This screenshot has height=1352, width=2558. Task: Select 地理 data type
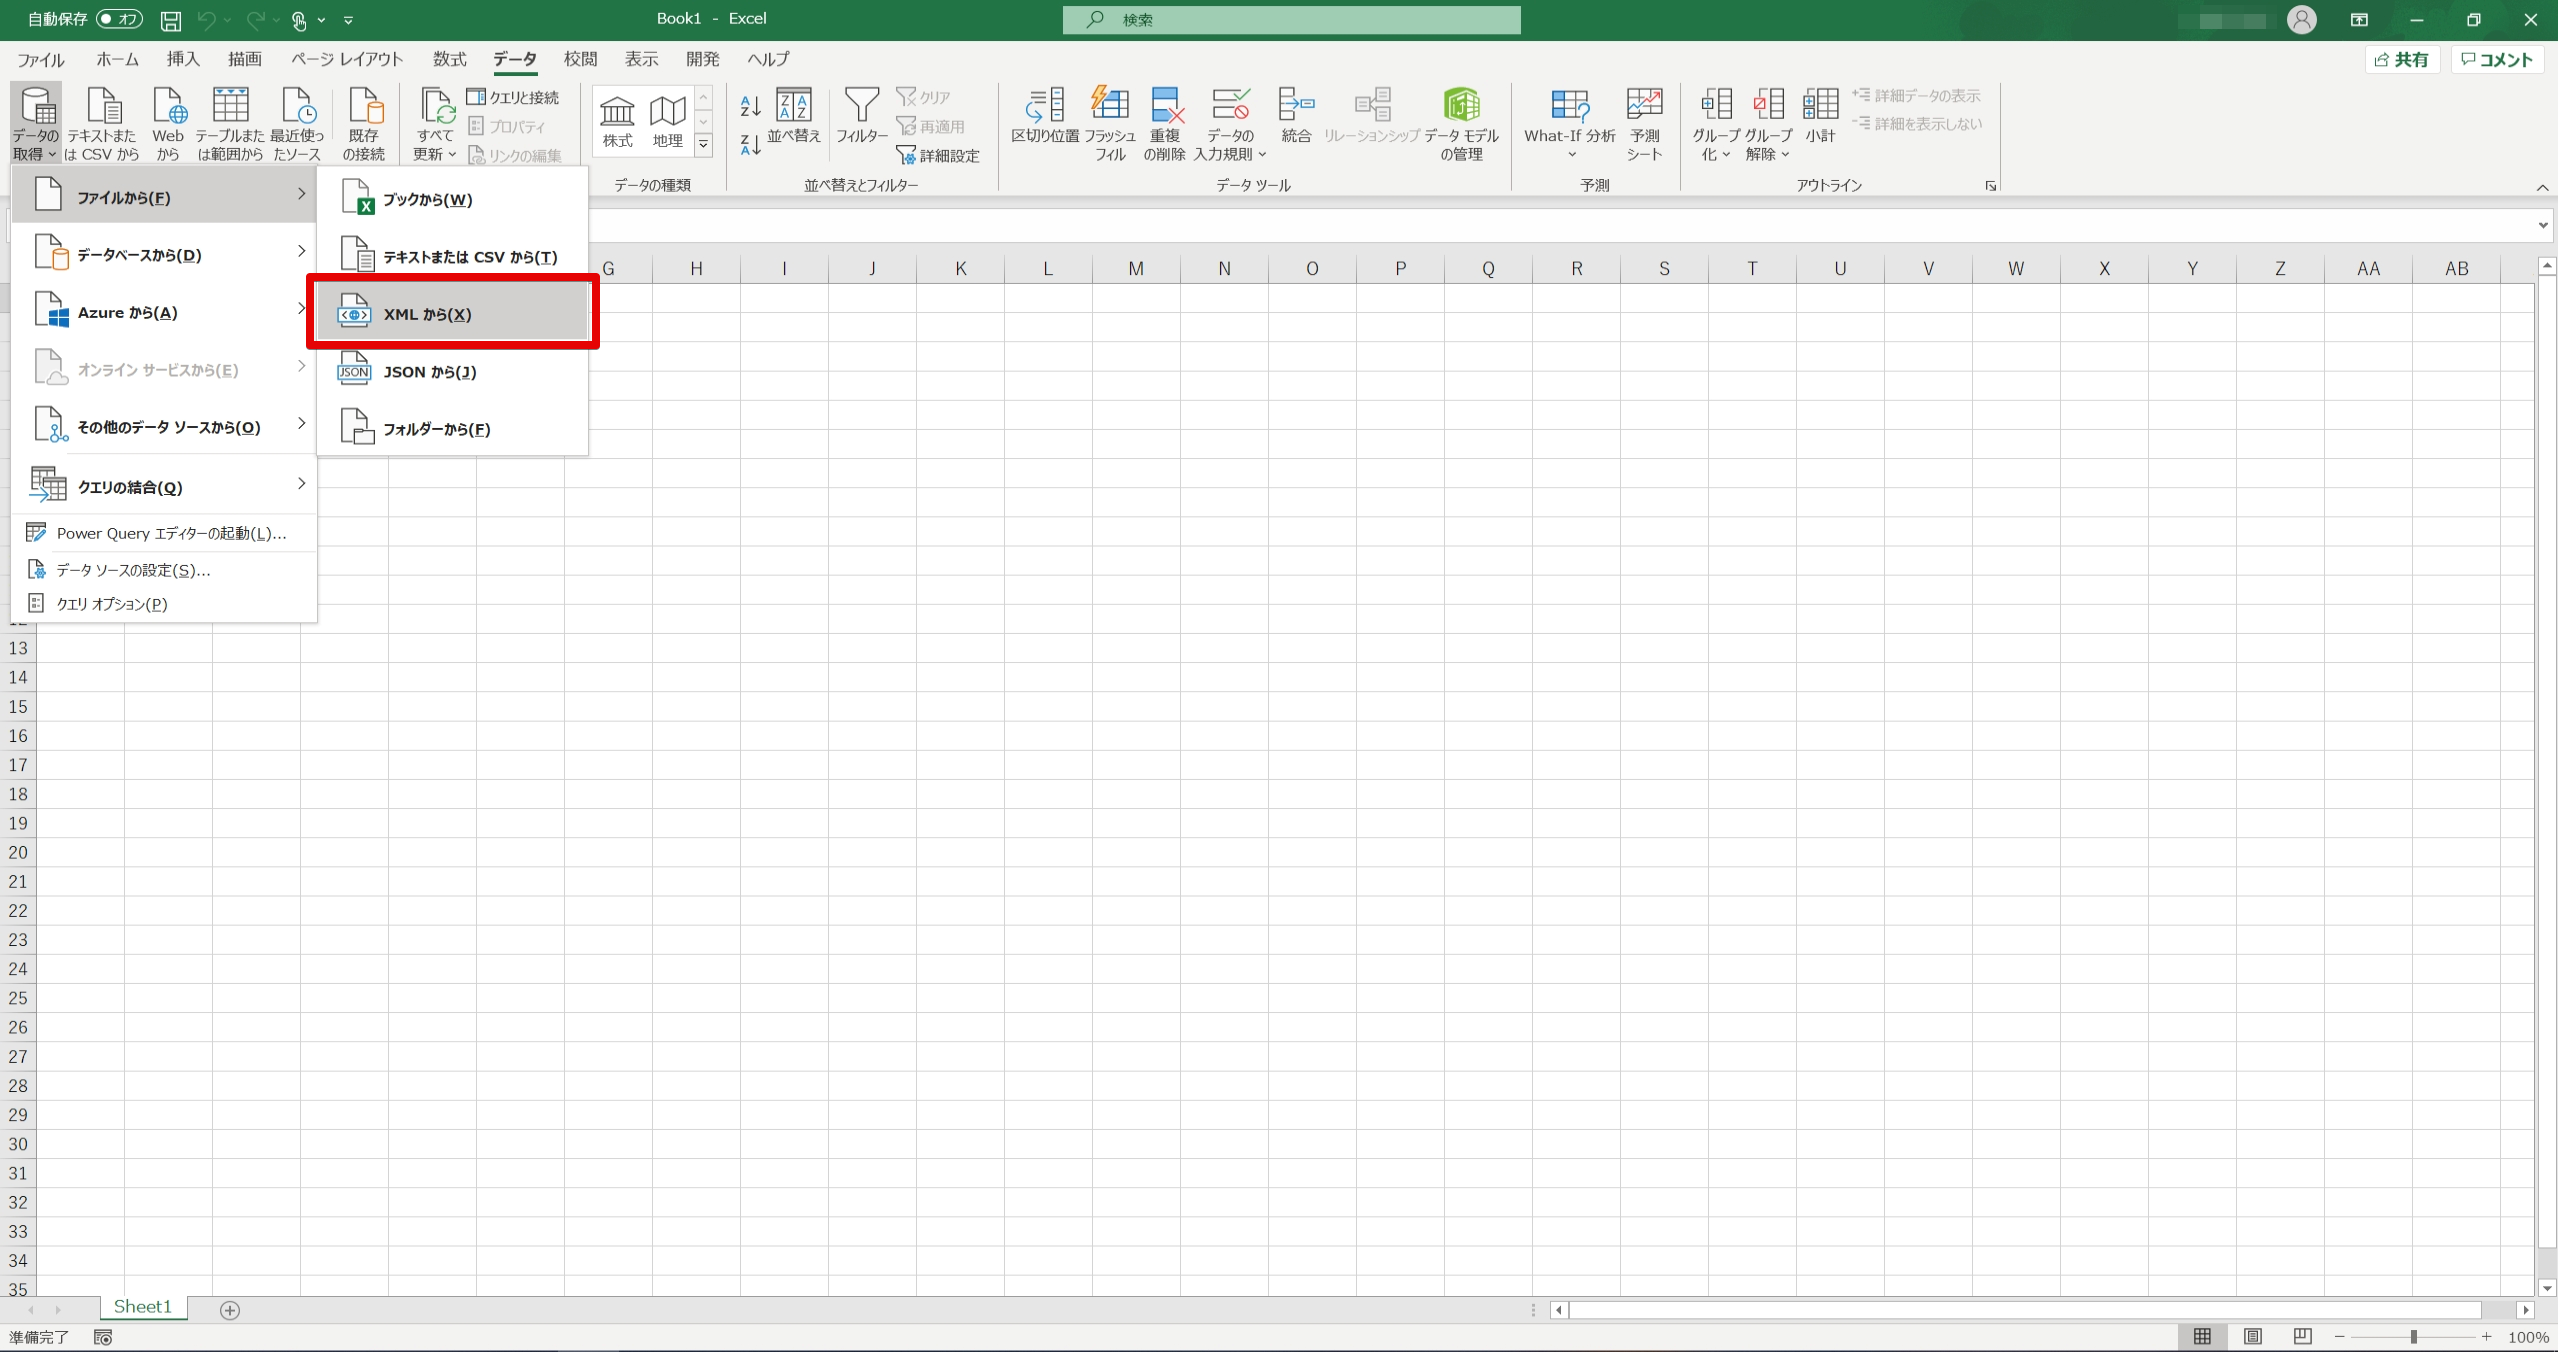668,121
